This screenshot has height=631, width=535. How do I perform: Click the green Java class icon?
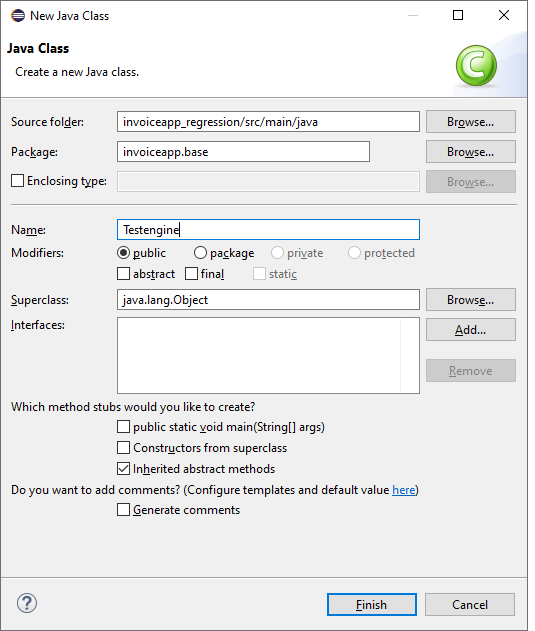click(476, 65)
